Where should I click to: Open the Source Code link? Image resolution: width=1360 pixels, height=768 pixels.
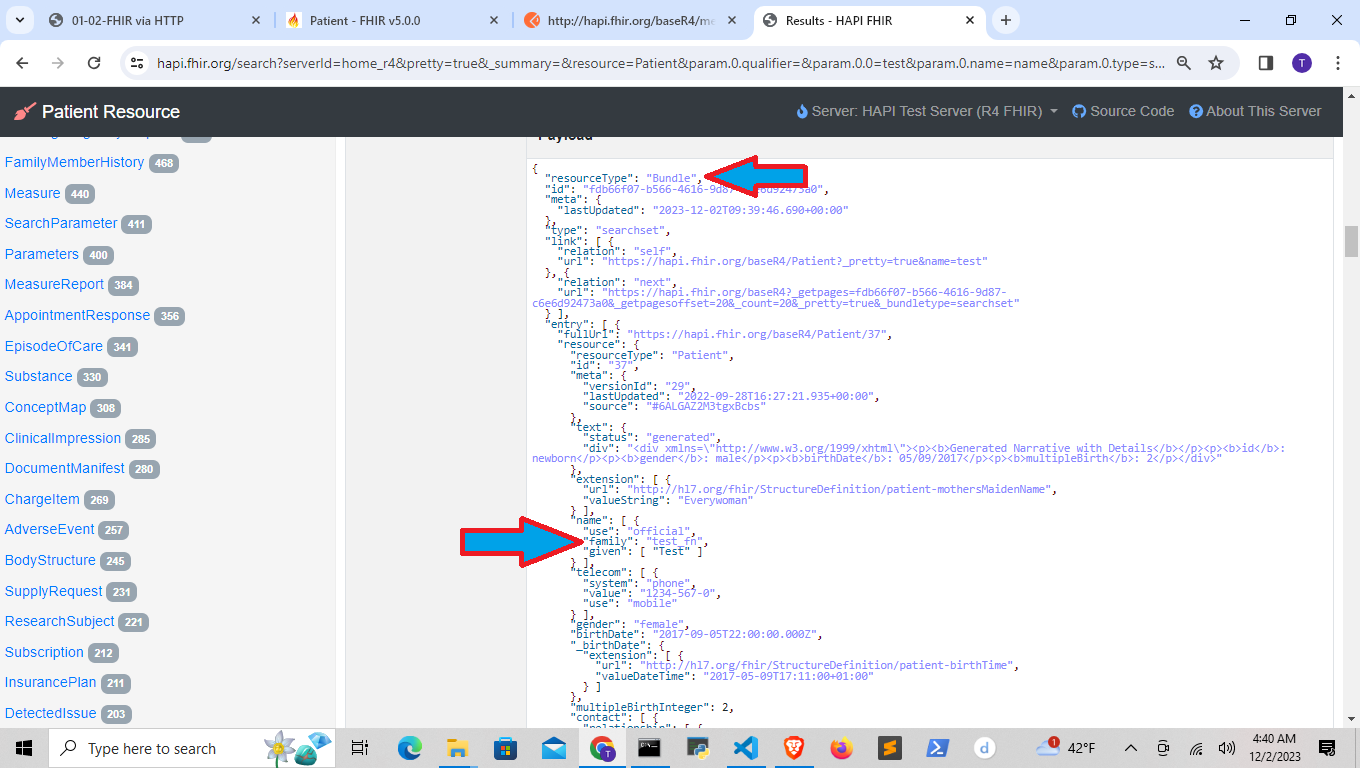coord(1123,111)
